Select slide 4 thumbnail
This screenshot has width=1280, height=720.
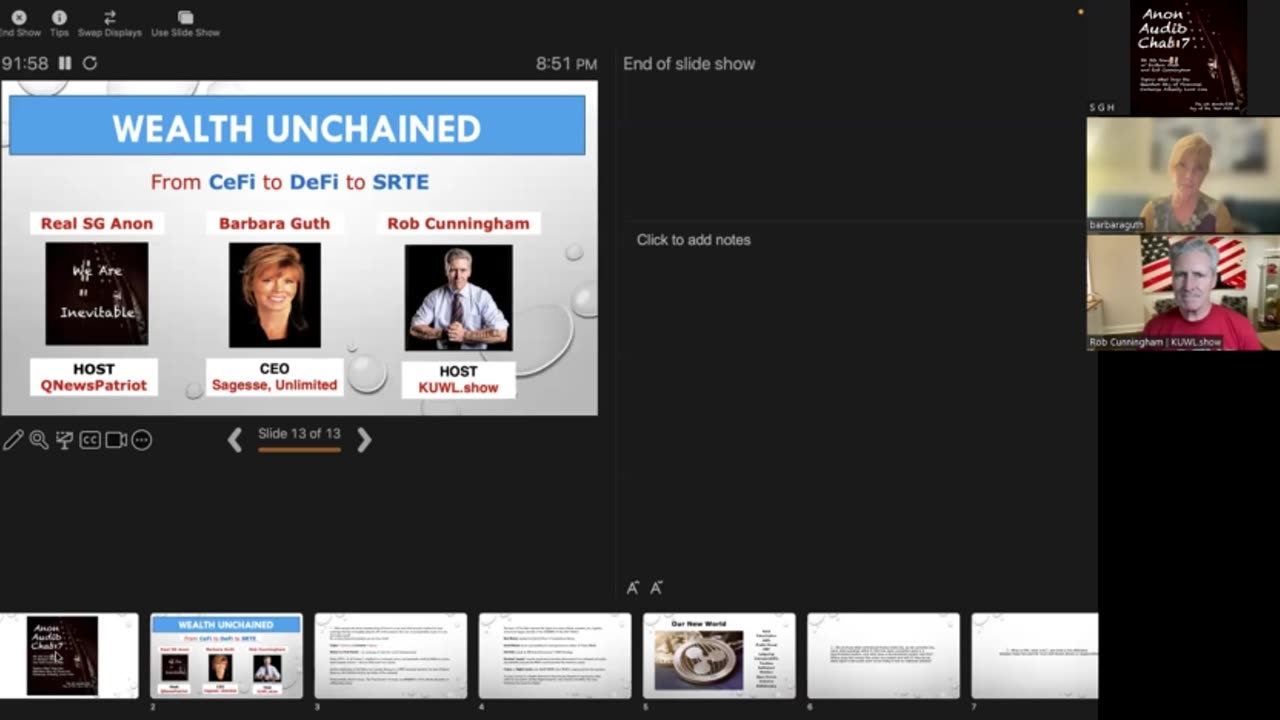point(555,656)
